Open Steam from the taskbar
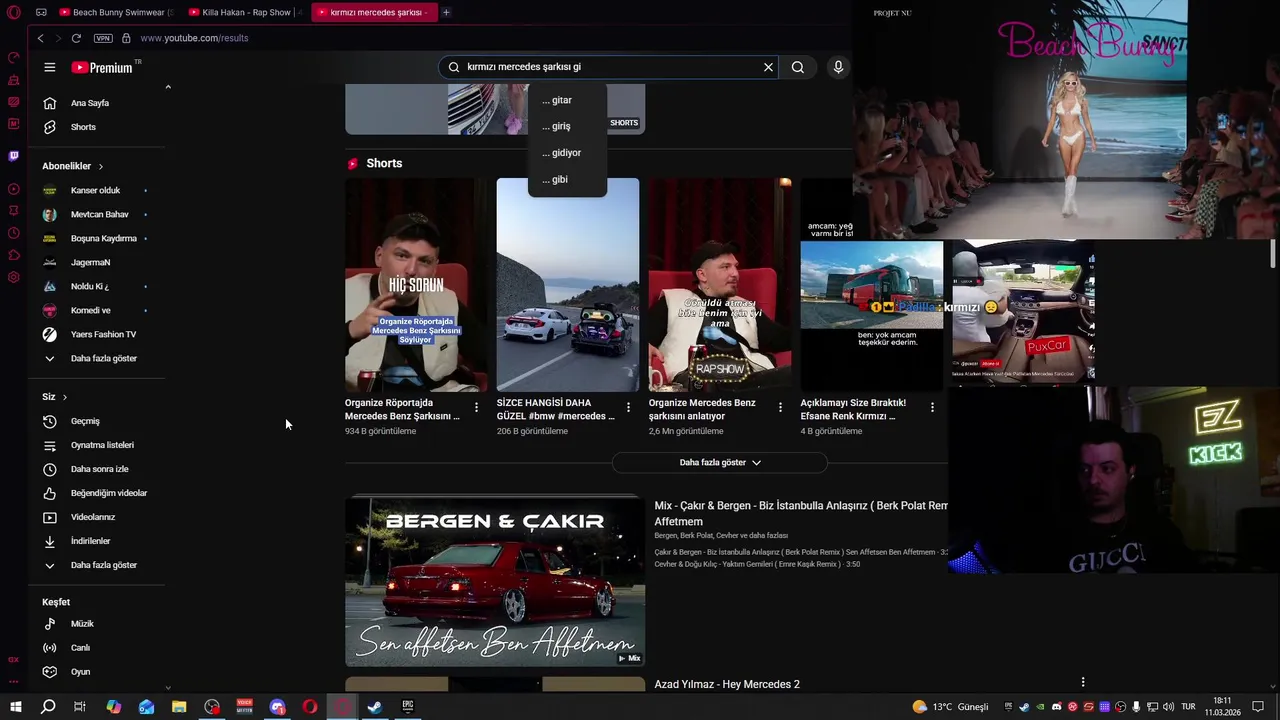 pyautogui.click(x=374, y=707)
